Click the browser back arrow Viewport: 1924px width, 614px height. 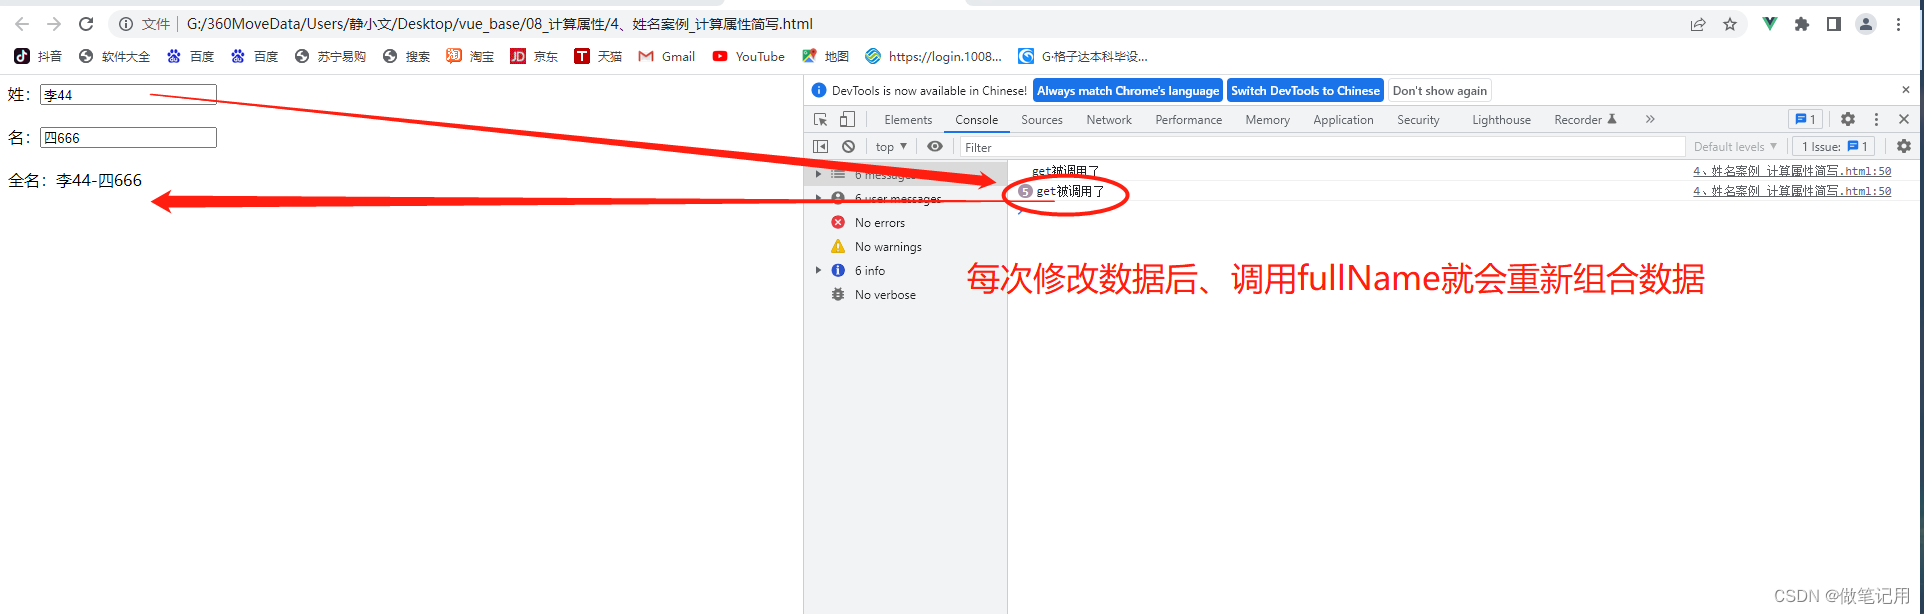click(x=22, y=24)
